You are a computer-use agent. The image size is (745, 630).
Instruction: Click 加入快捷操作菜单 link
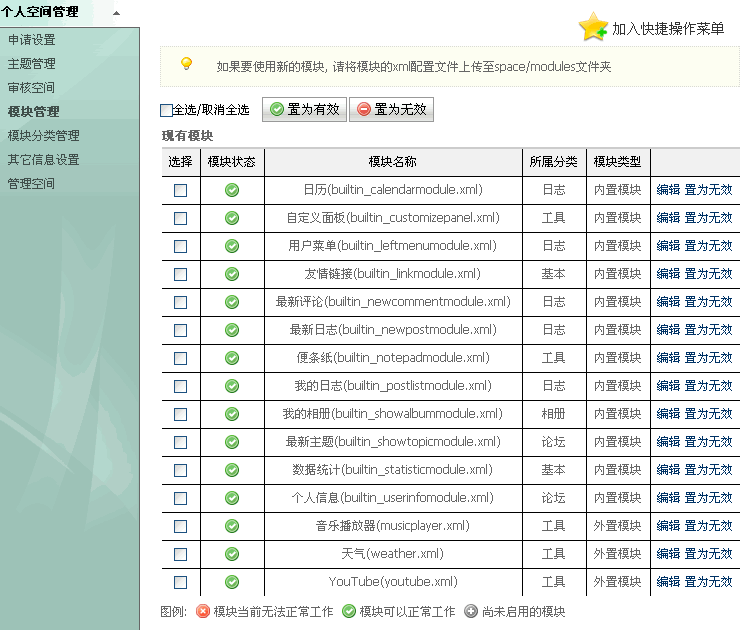click(x=668, y=29)
